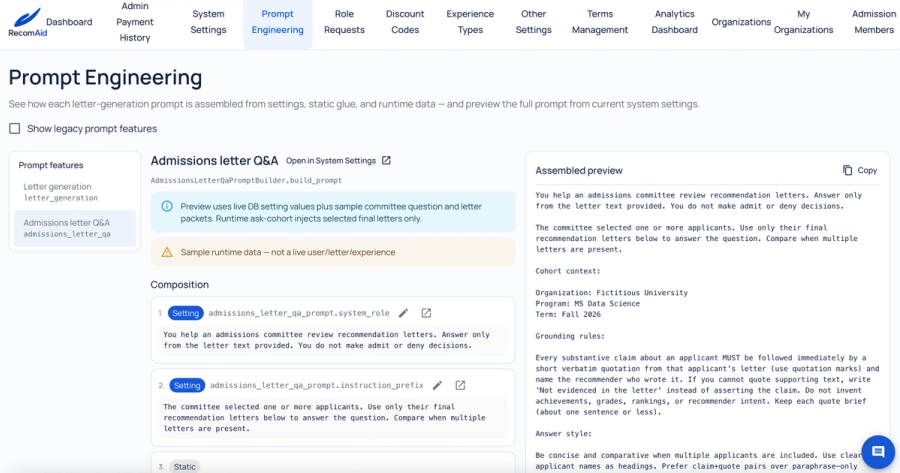The image size is (900, 473).
Task: Click the Composition heading
Action: tap(180, 285)
